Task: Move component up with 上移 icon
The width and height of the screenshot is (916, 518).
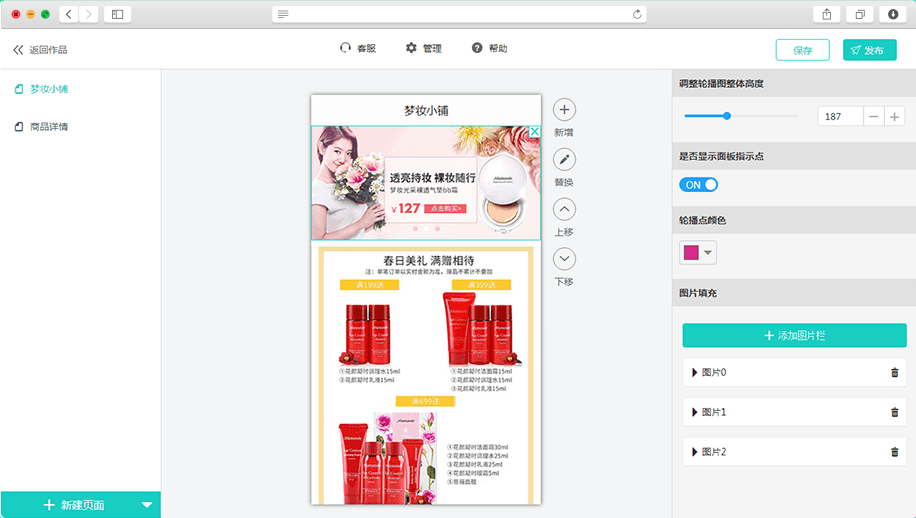Action: click(x=564, y=209)
